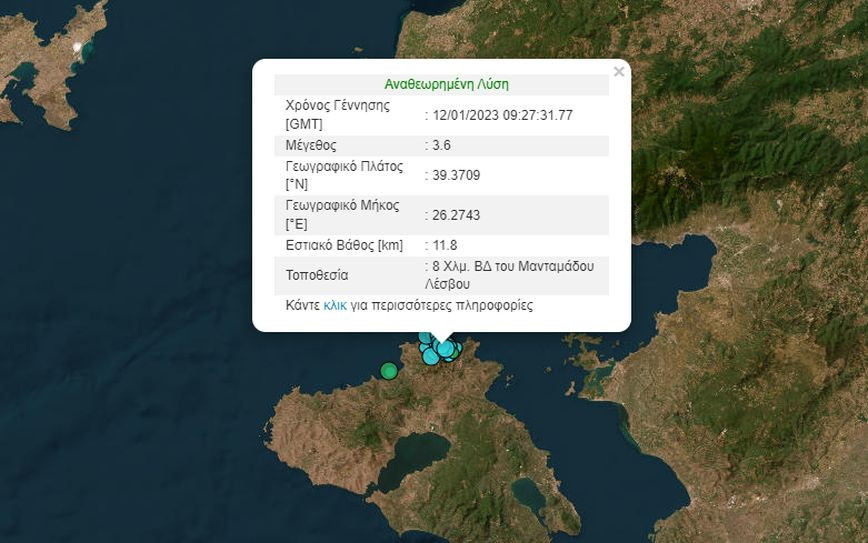Screen dimensions: 868x543
Task: Click the longitude value 26.2743
Action: [455, 215]
